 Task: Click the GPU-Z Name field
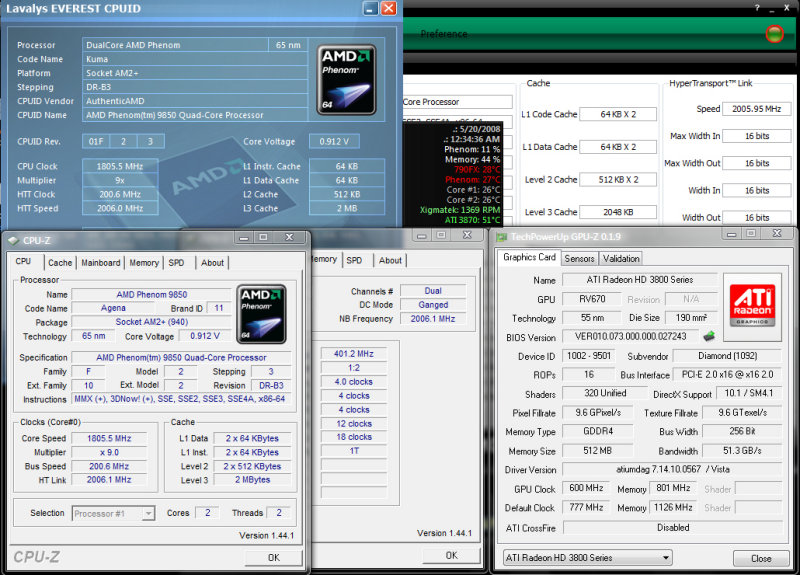pyautogui.click(x=640, y=280)
